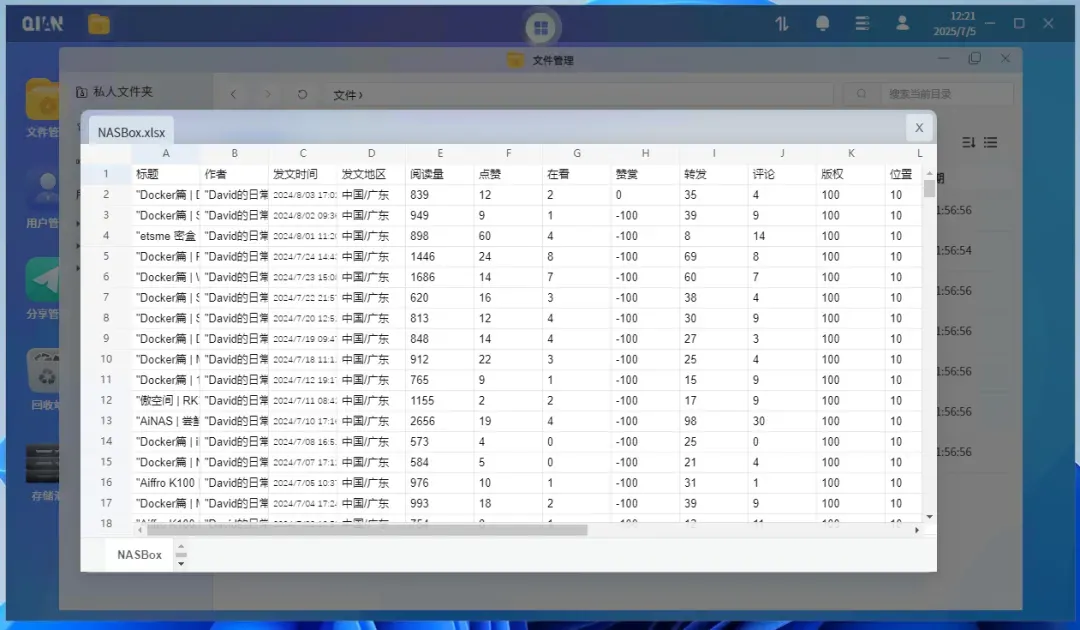The width and height of the screenshot is (1080, 630).
Task: Click the shares value 69 cell
Action: click(x=714, y=256)
